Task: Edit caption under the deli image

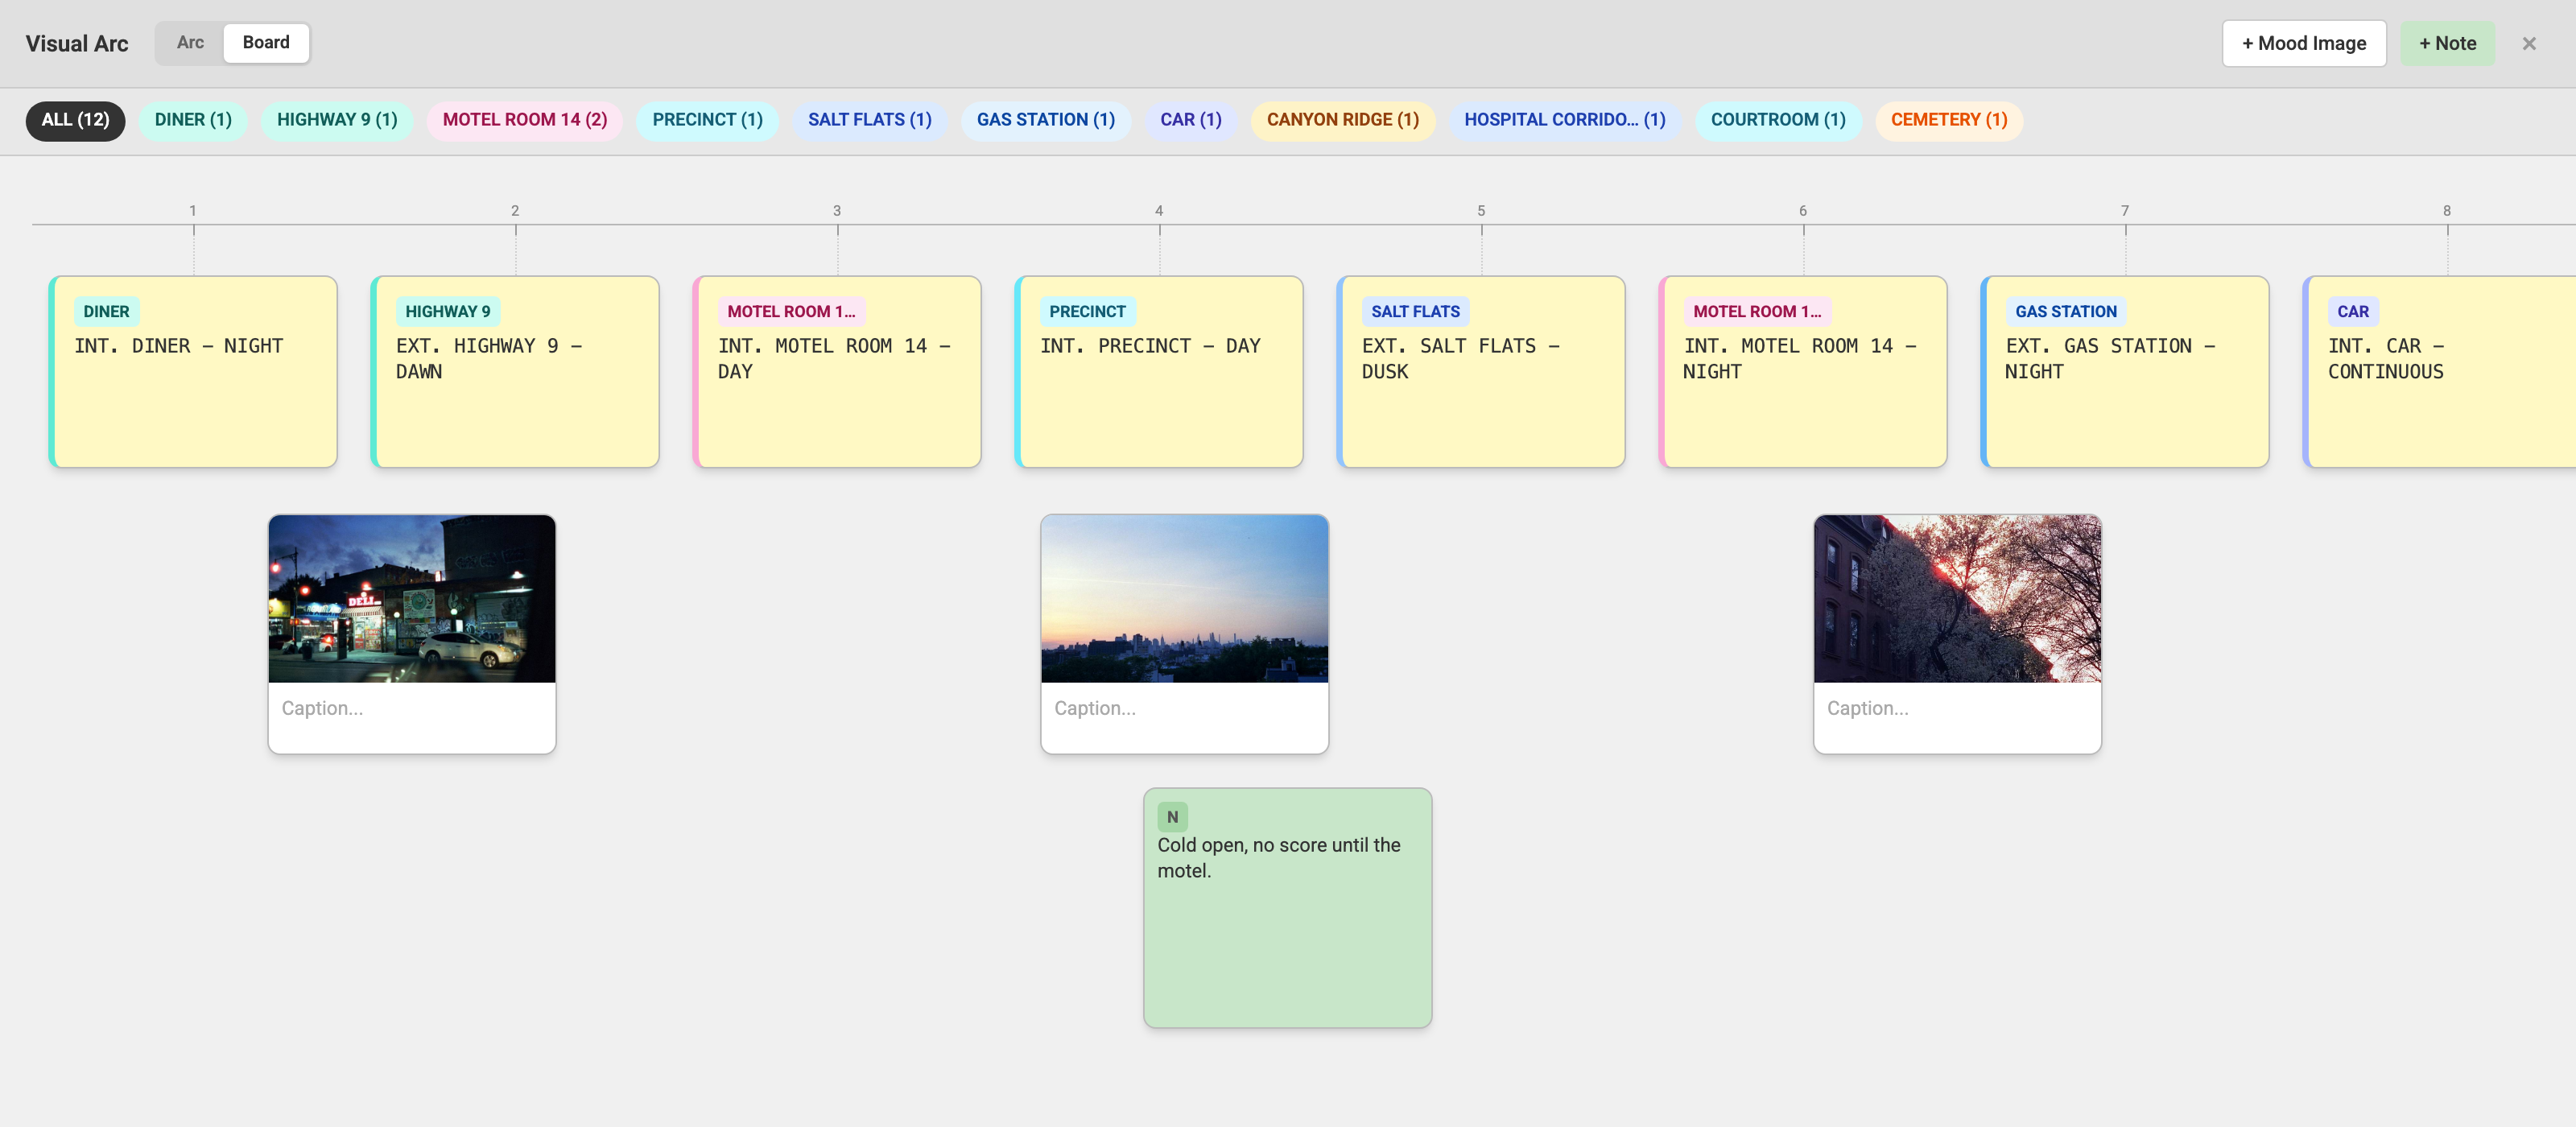Action: 412,709
